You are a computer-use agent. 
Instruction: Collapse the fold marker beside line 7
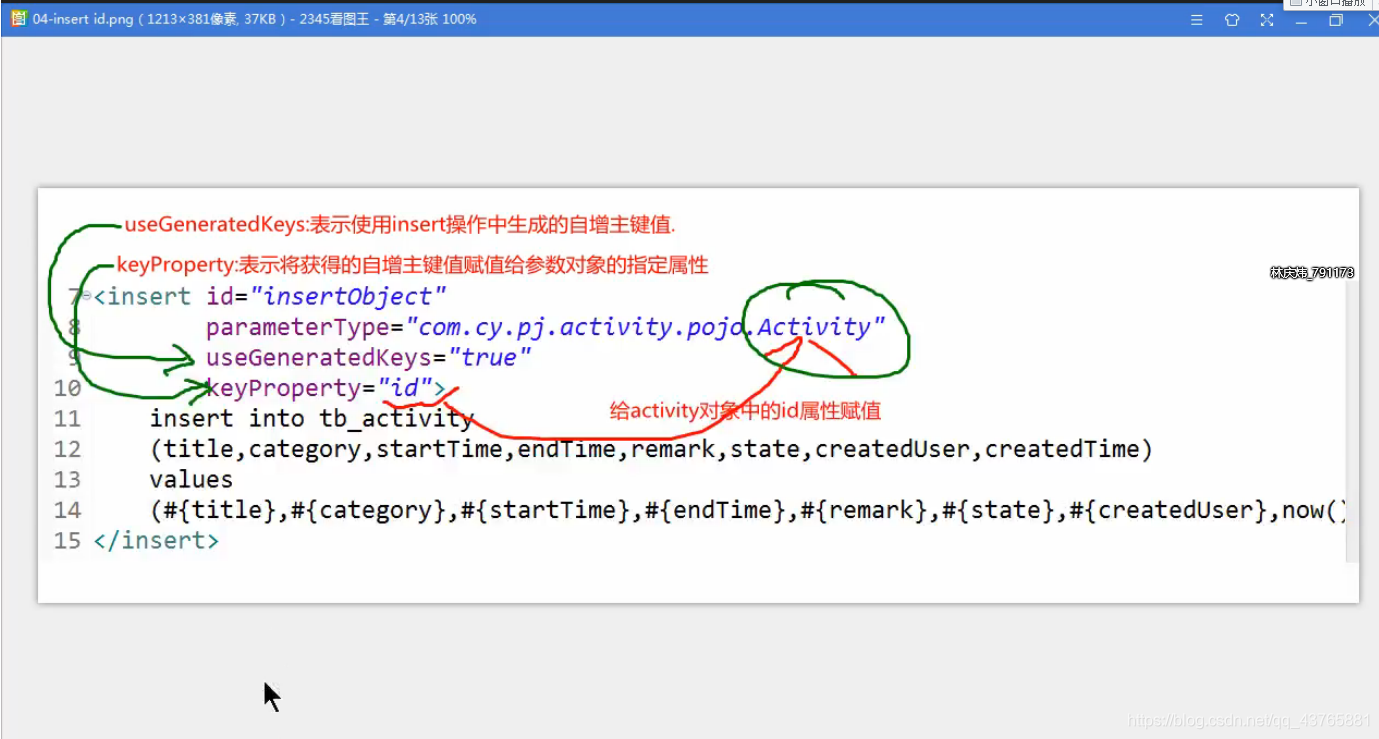click(x=87, y=296)
